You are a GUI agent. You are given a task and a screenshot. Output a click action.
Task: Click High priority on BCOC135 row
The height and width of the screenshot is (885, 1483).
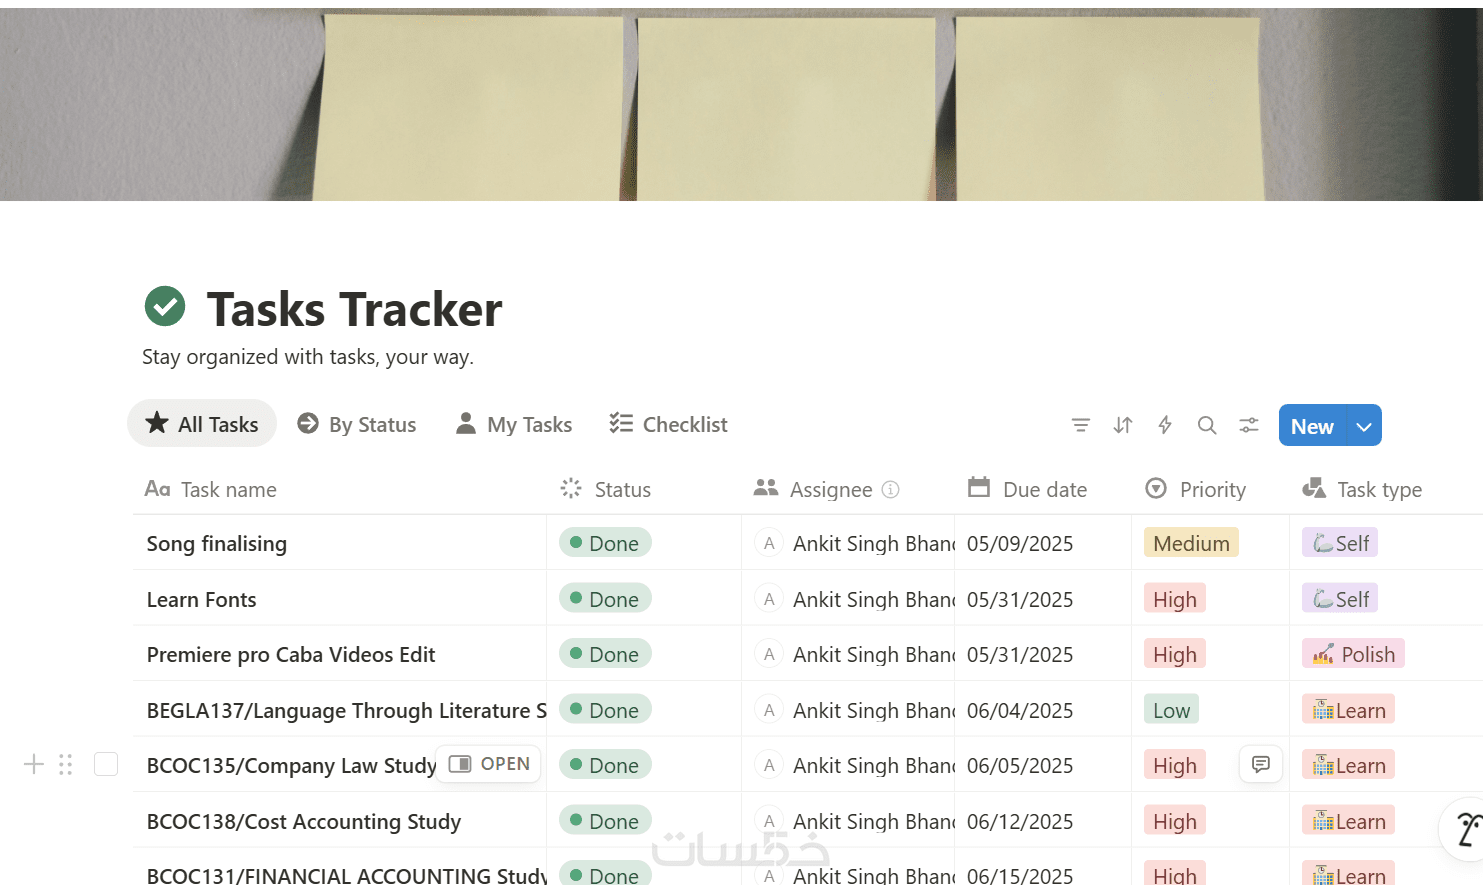point(1174,765)
